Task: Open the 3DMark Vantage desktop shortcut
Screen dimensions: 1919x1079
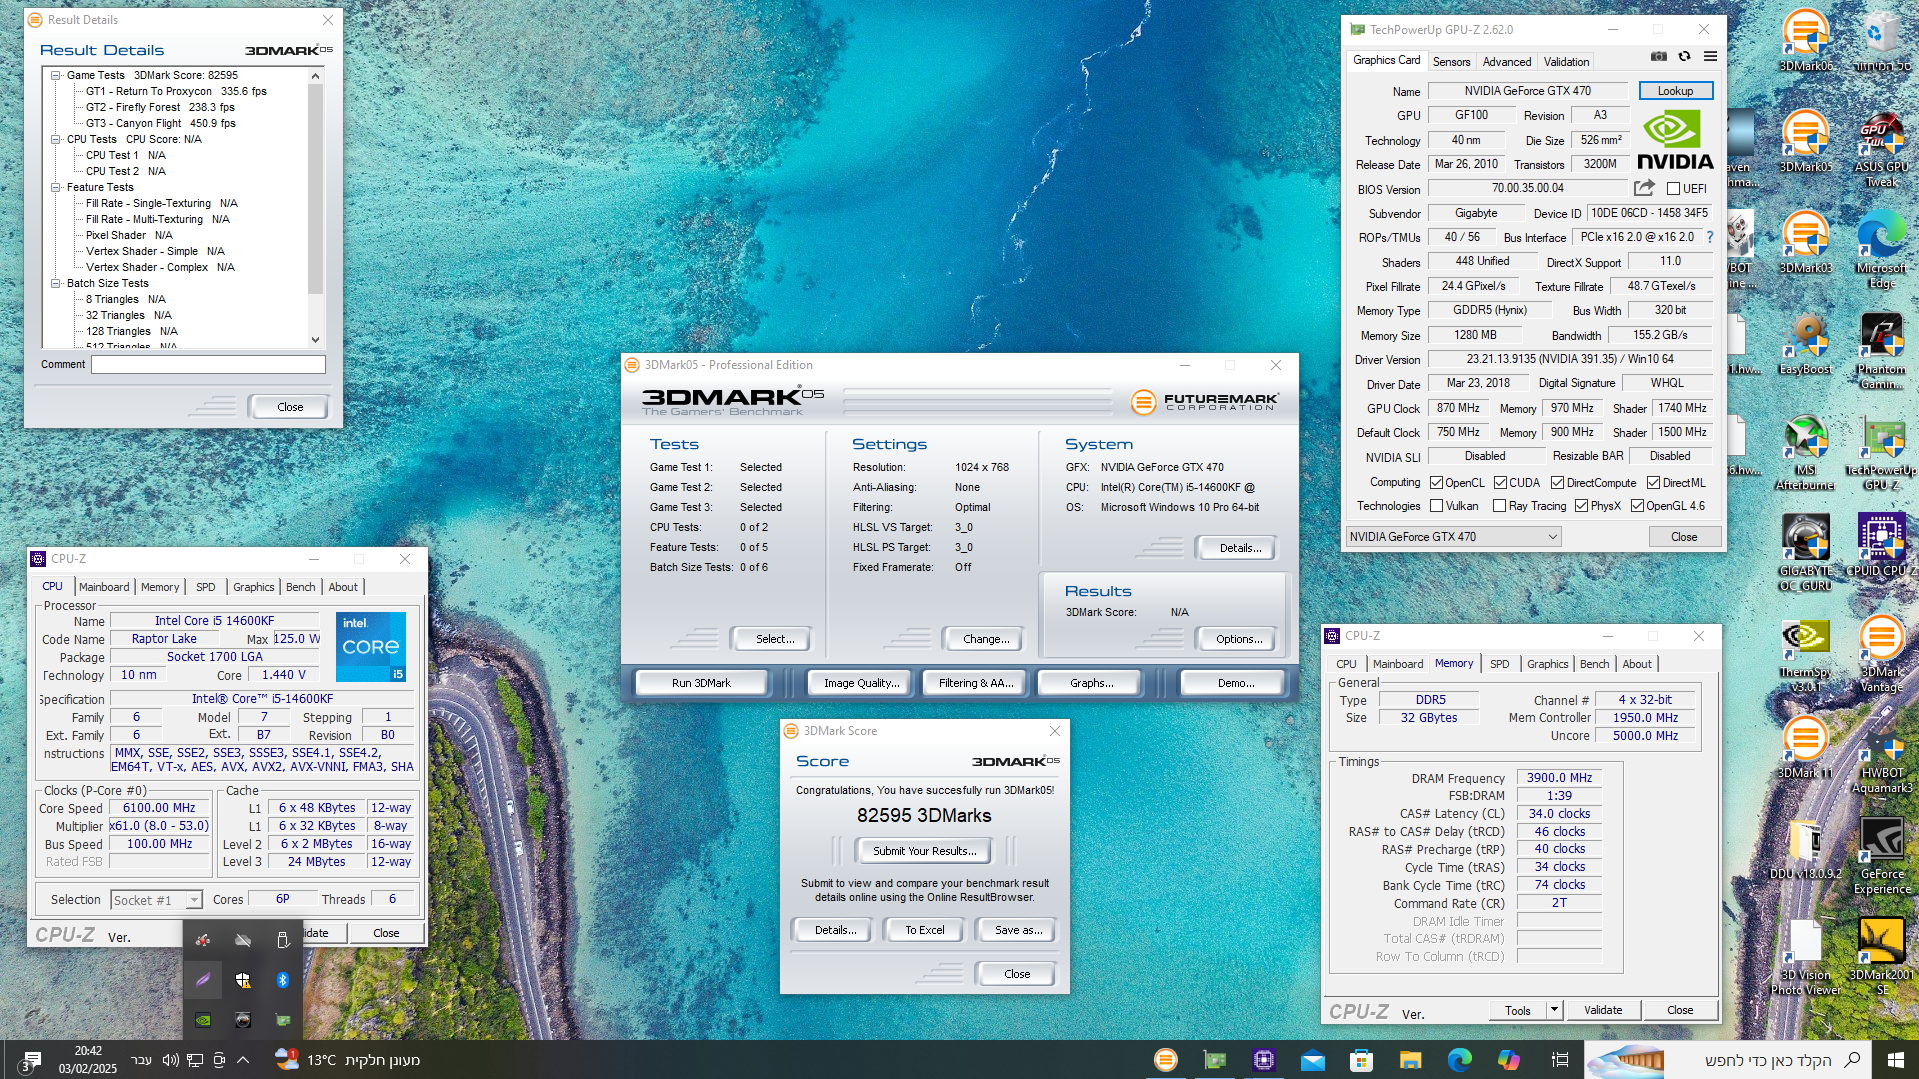Action: pos(1882,654)
